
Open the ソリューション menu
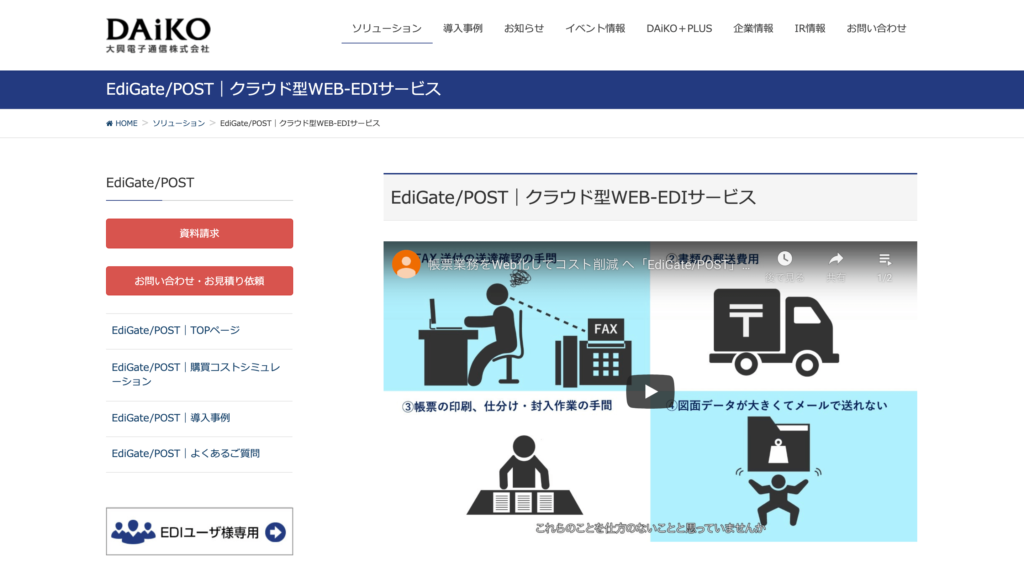coord(387,29)
